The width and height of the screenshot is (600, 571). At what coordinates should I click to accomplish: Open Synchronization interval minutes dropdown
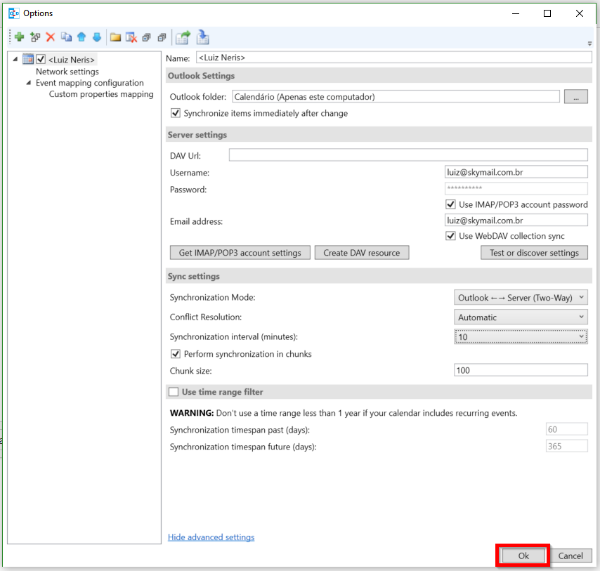pyautogui.click(x=520, y=336)
